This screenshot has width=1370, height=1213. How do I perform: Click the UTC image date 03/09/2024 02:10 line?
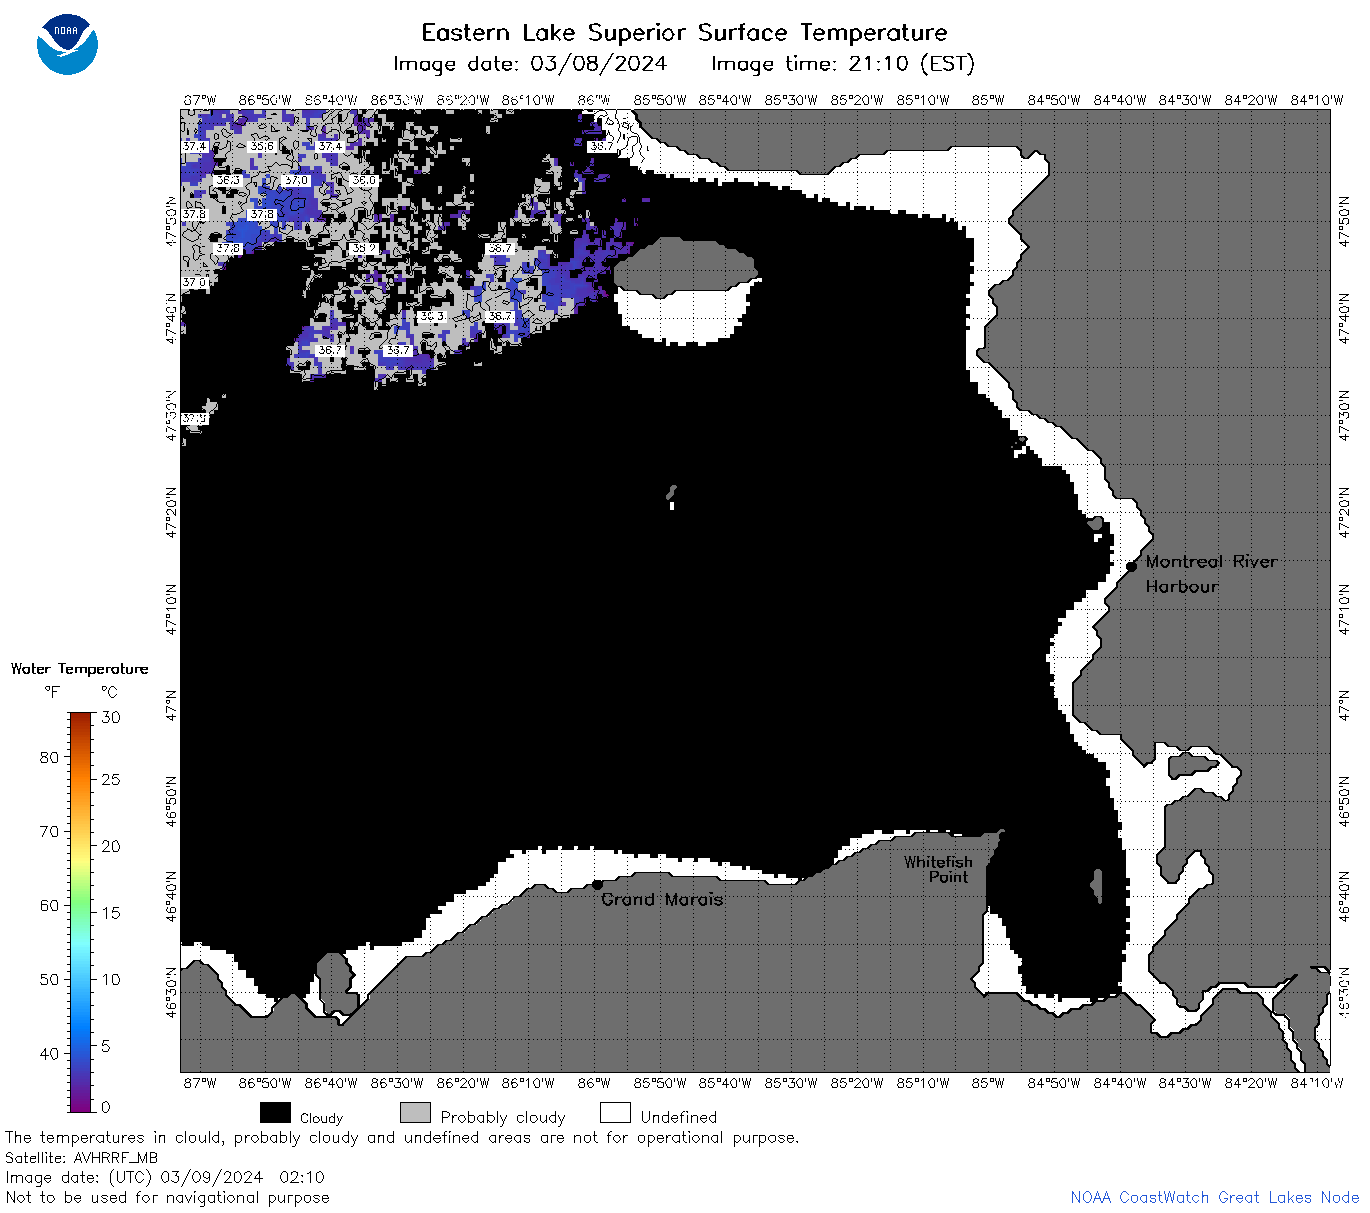pyautogui.click(x=165, y=1177)
